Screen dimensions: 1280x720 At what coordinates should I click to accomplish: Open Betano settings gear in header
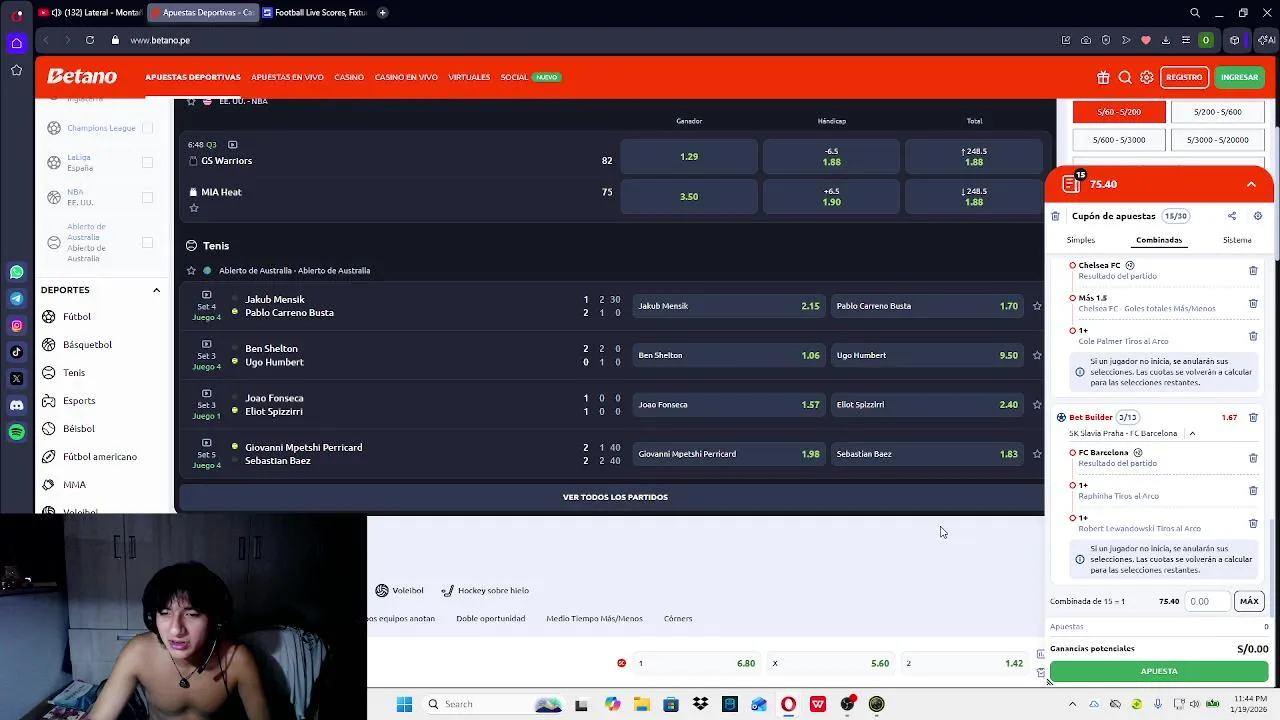(1147, 77)
